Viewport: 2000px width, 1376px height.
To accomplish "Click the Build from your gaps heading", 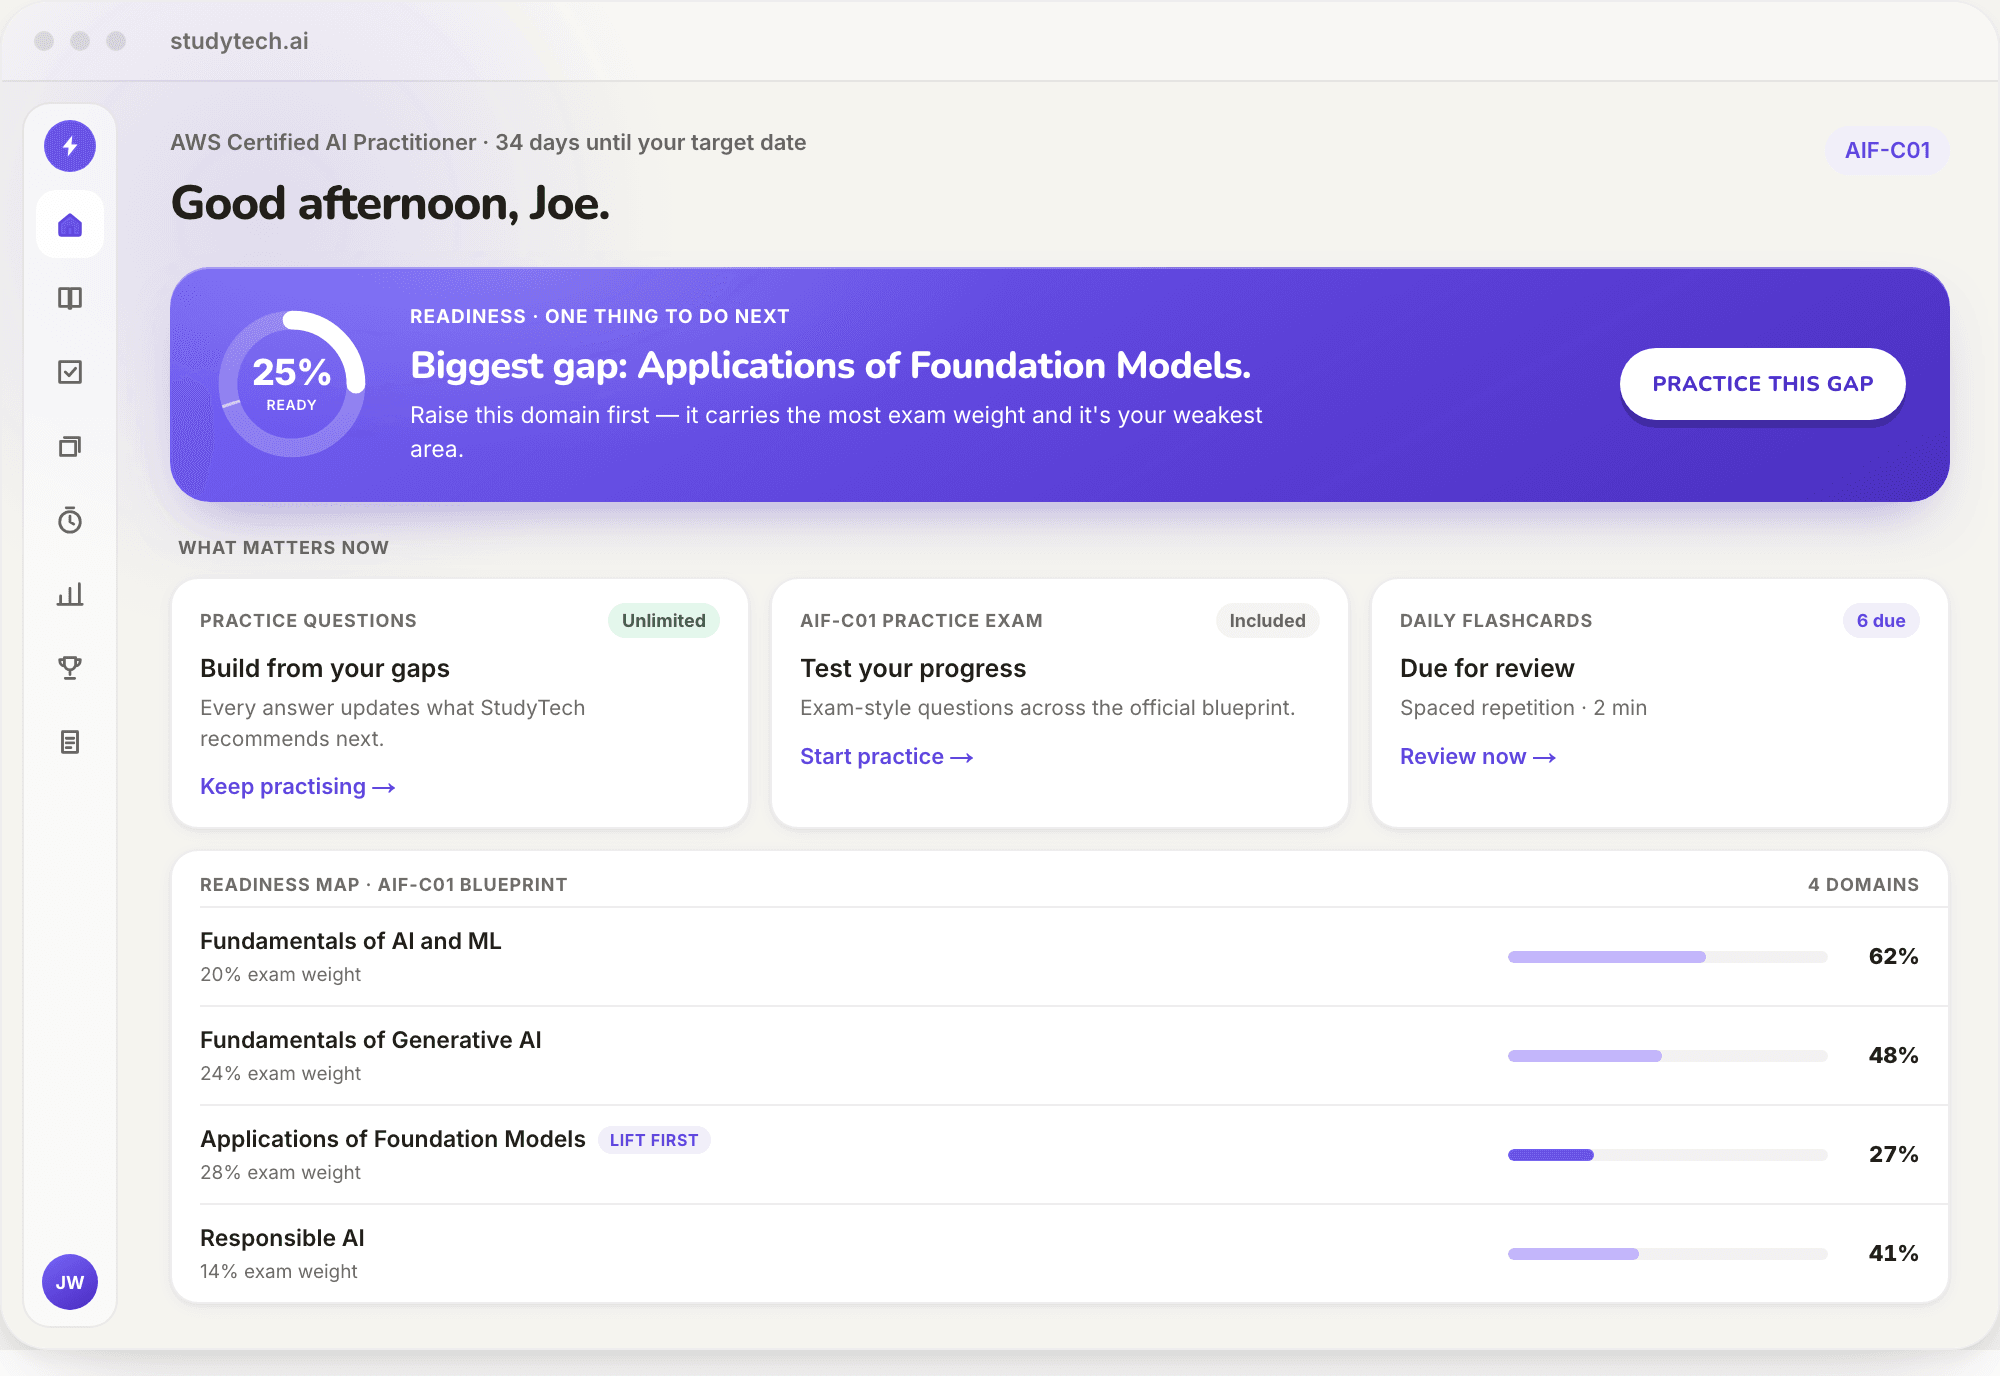I will pyautogui.click(x=325, y=669).
